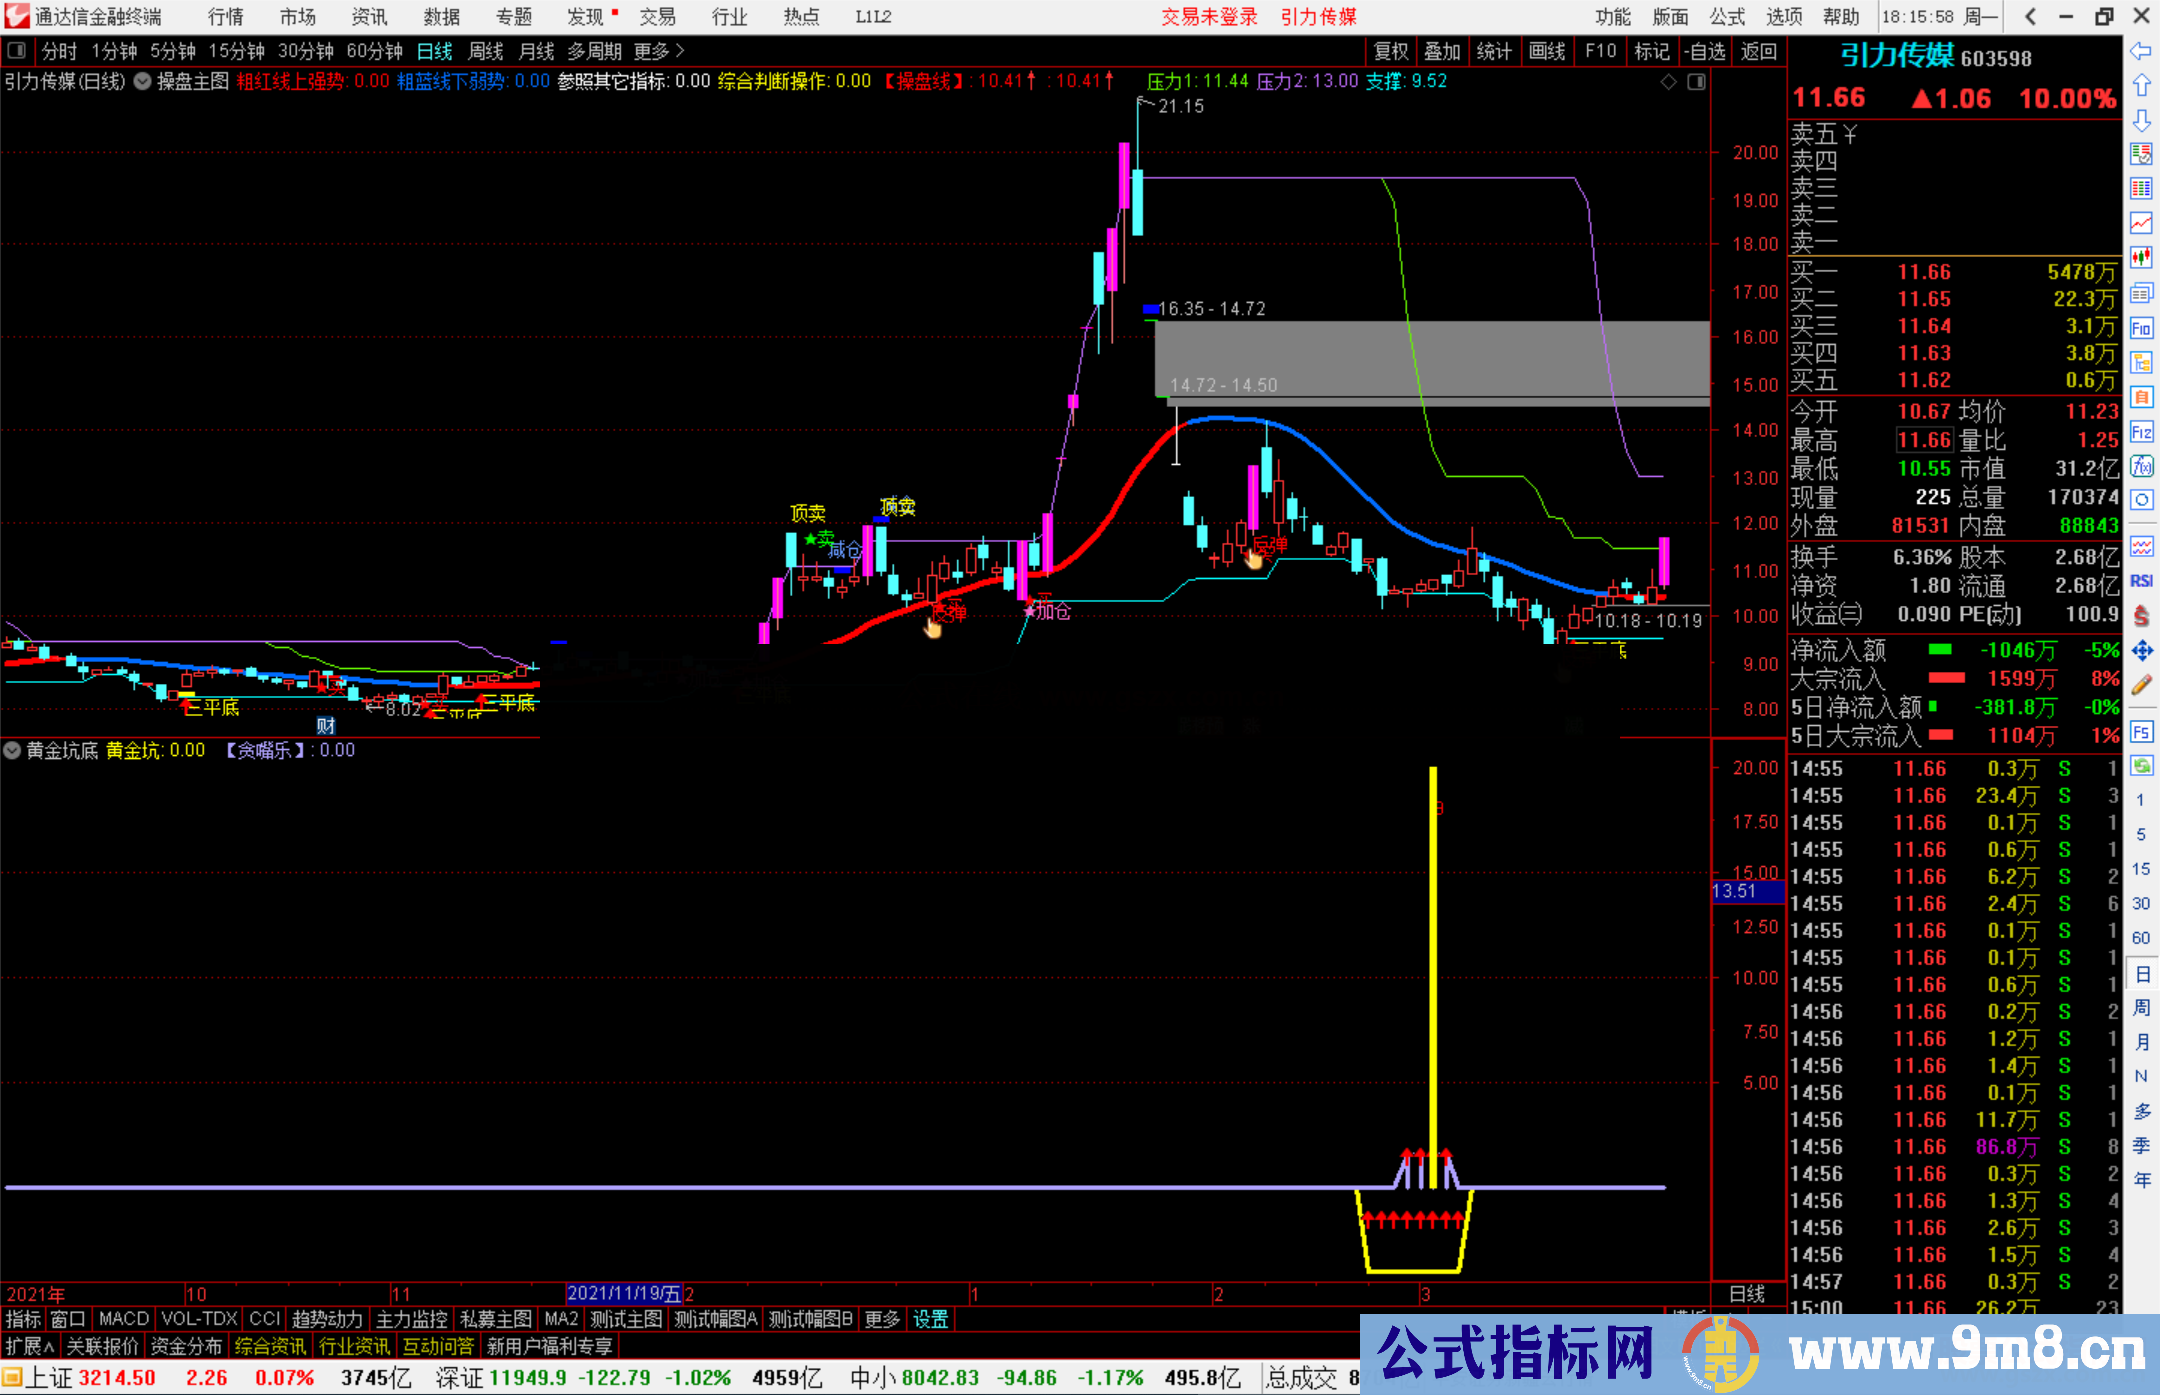The width and height of the screenshot is (2160, 1395).
Task: Click the 设置 link in indicator bar
Action: [x=930, y=1319]
